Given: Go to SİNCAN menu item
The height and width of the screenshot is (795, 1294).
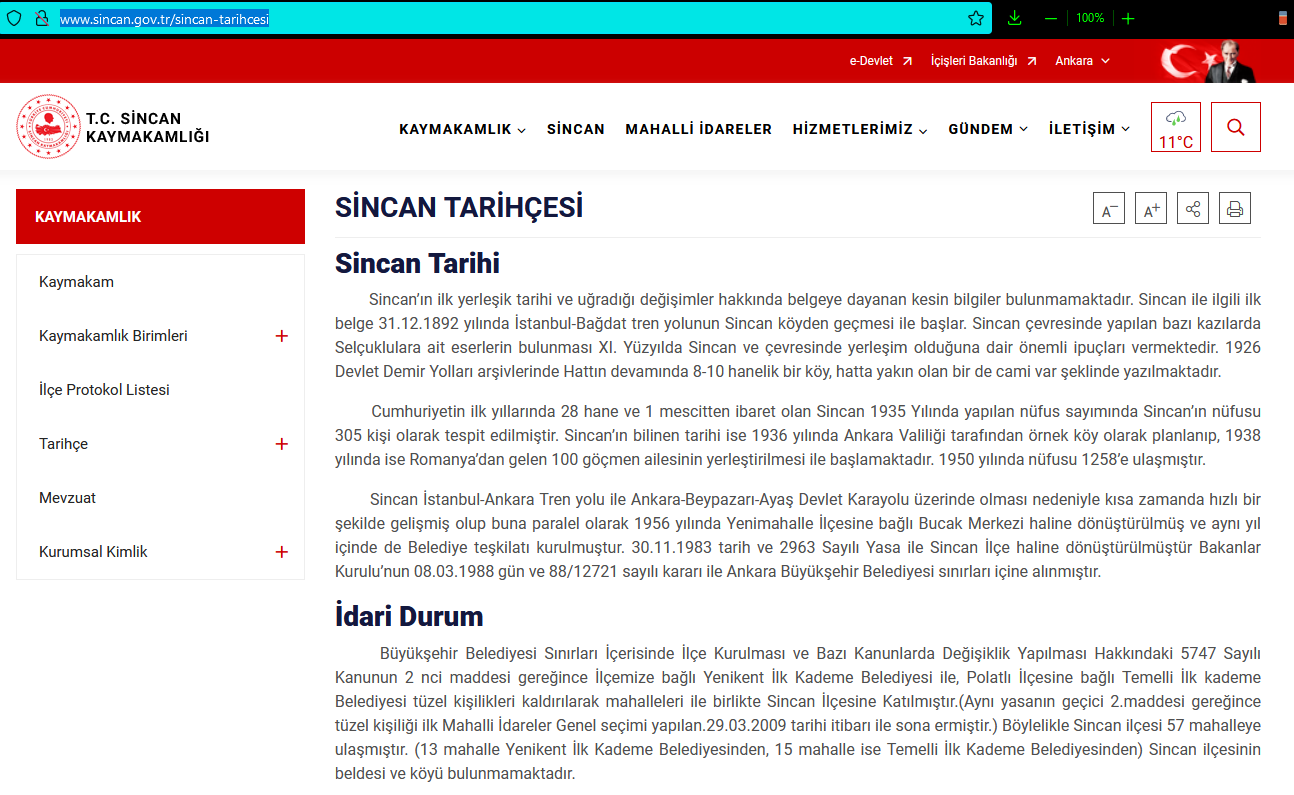Looking at the screenshot, I should (x=576, y=129).
